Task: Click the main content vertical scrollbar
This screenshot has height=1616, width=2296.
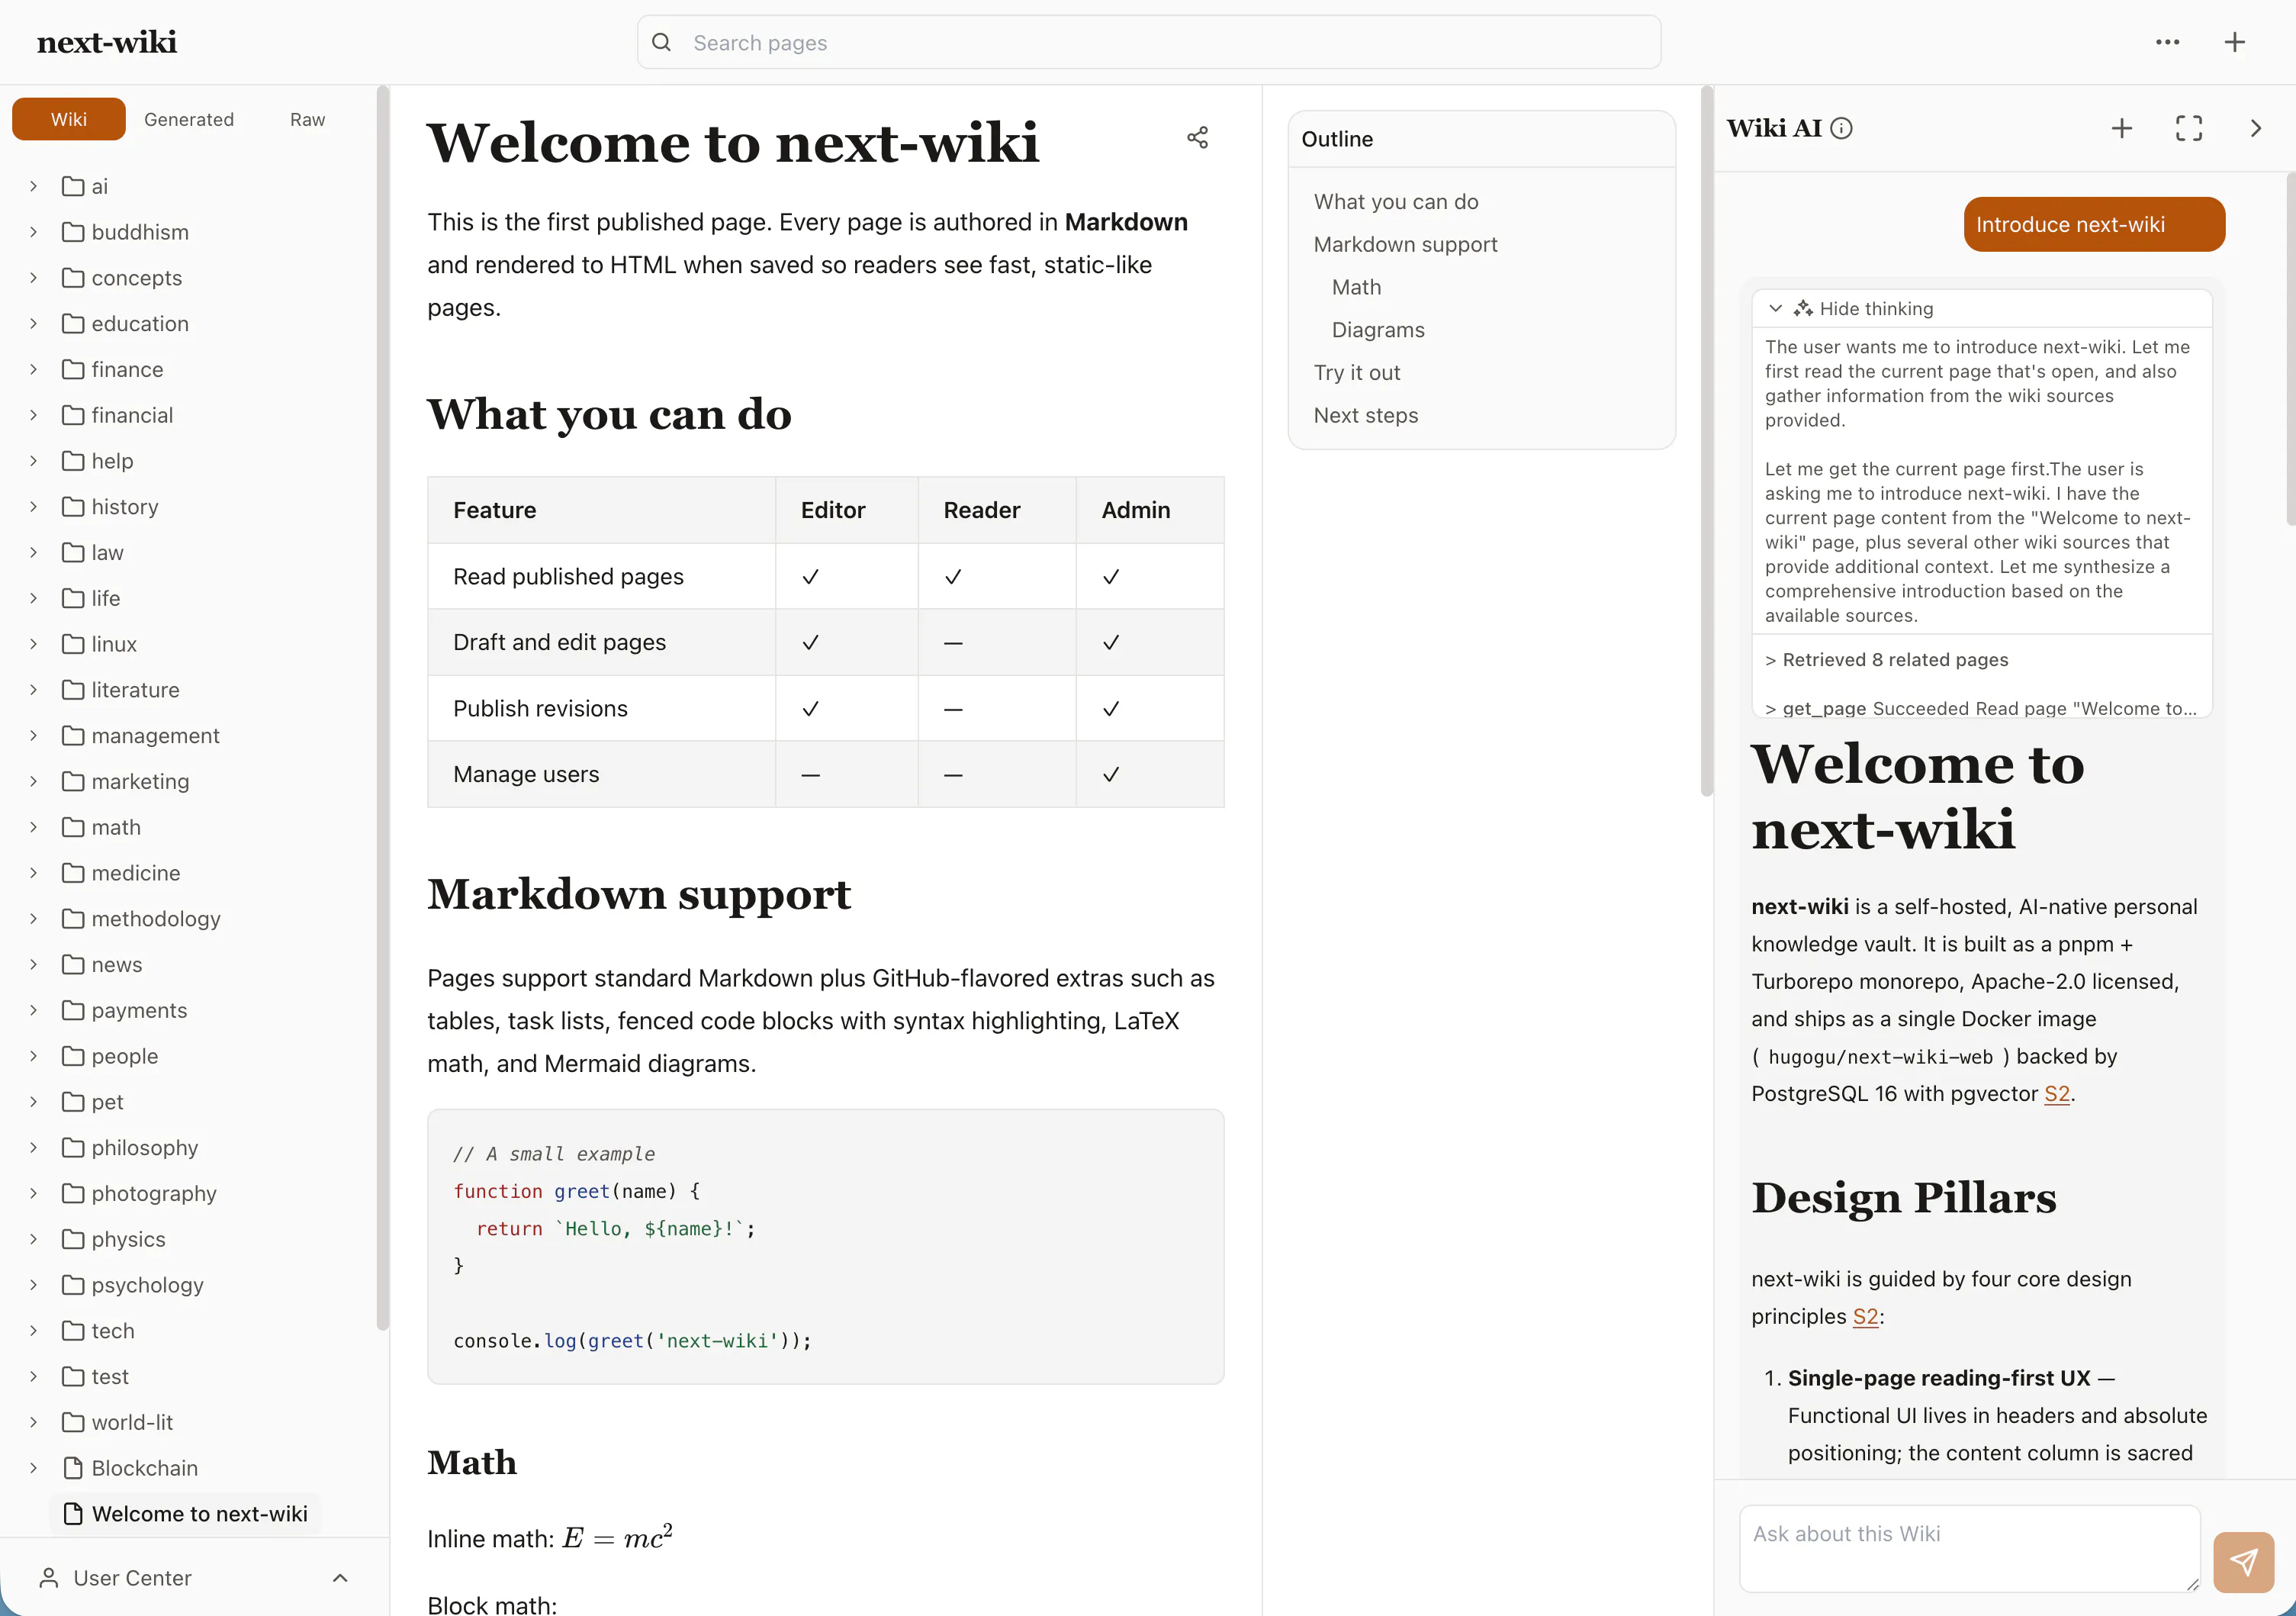Action: [x=1706, y=440]
